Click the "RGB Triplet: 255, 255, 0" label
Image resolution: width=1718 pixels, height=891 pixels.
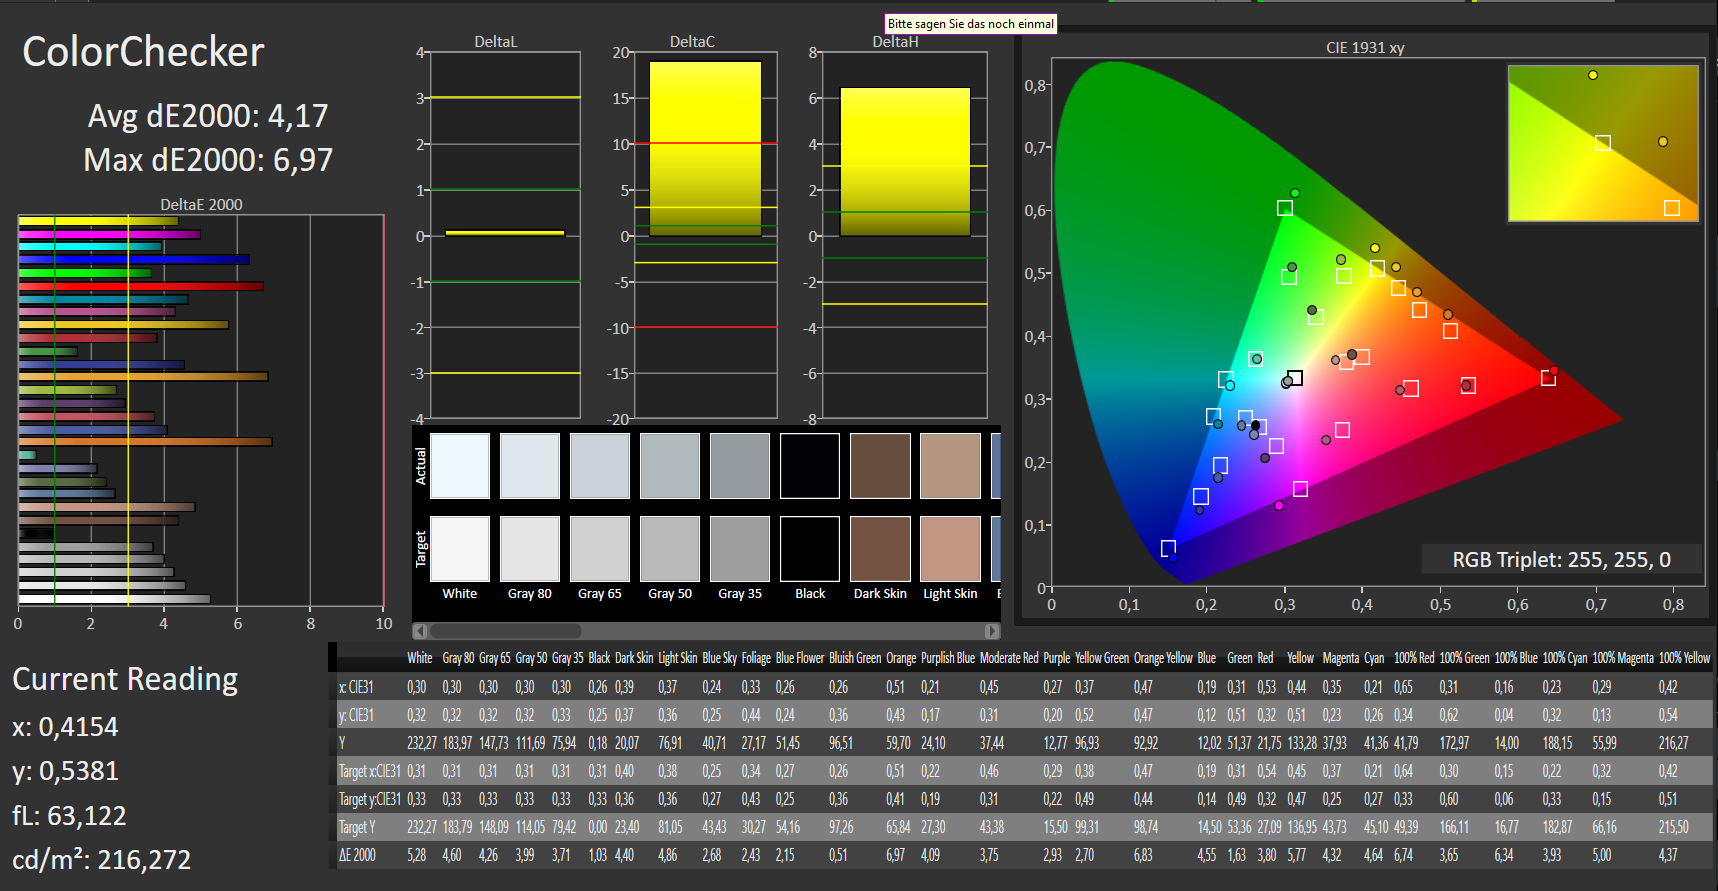pos(1561,560)
